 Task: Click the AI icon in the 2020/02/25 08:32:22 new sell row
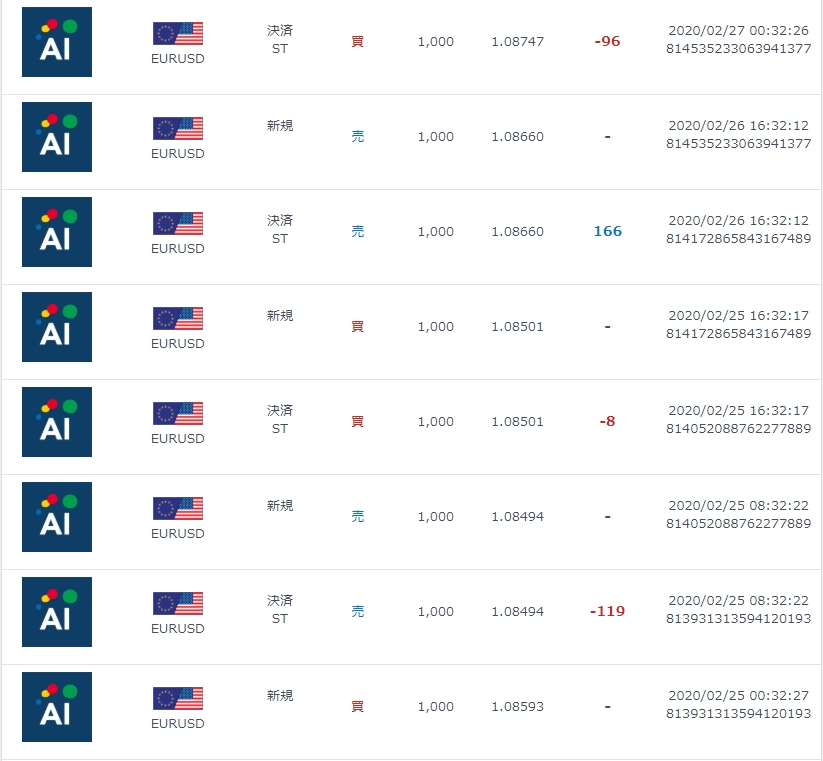(57, 517)
